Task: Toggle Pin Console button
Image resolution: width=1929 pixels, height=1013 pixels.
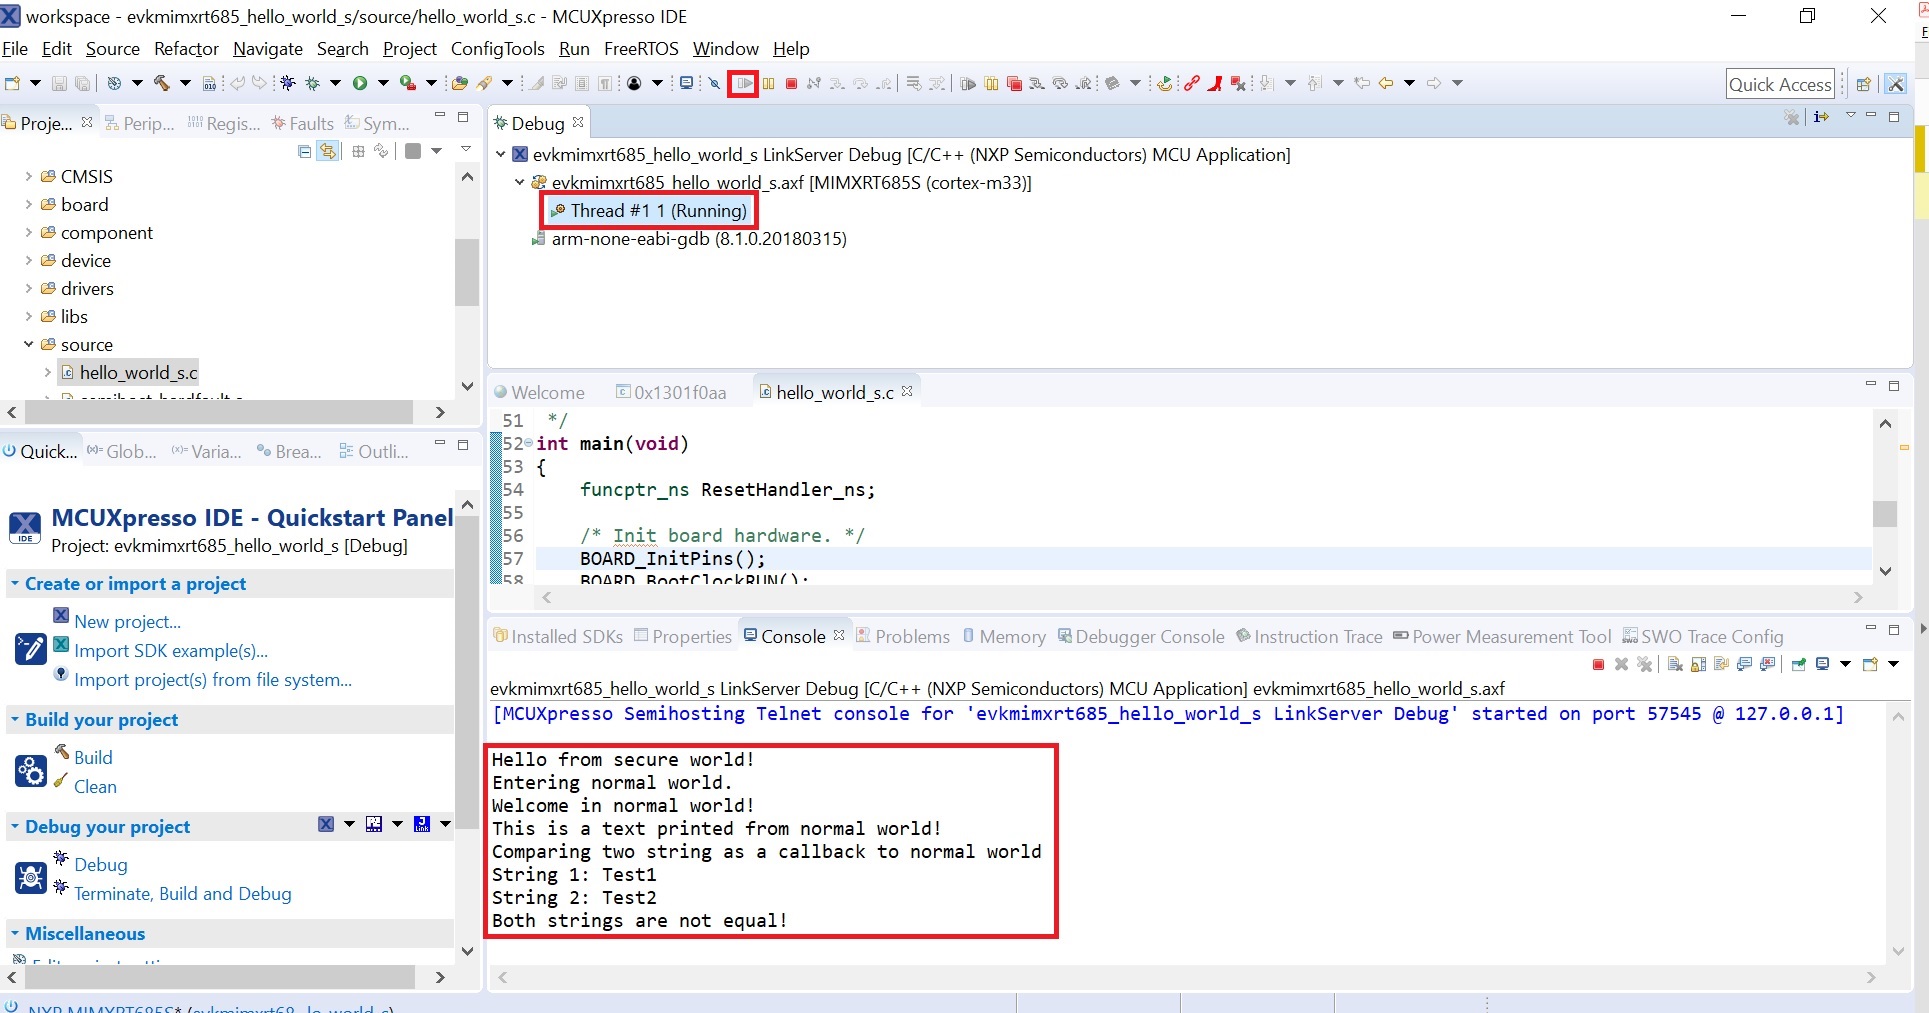Action: (1798, 665)
